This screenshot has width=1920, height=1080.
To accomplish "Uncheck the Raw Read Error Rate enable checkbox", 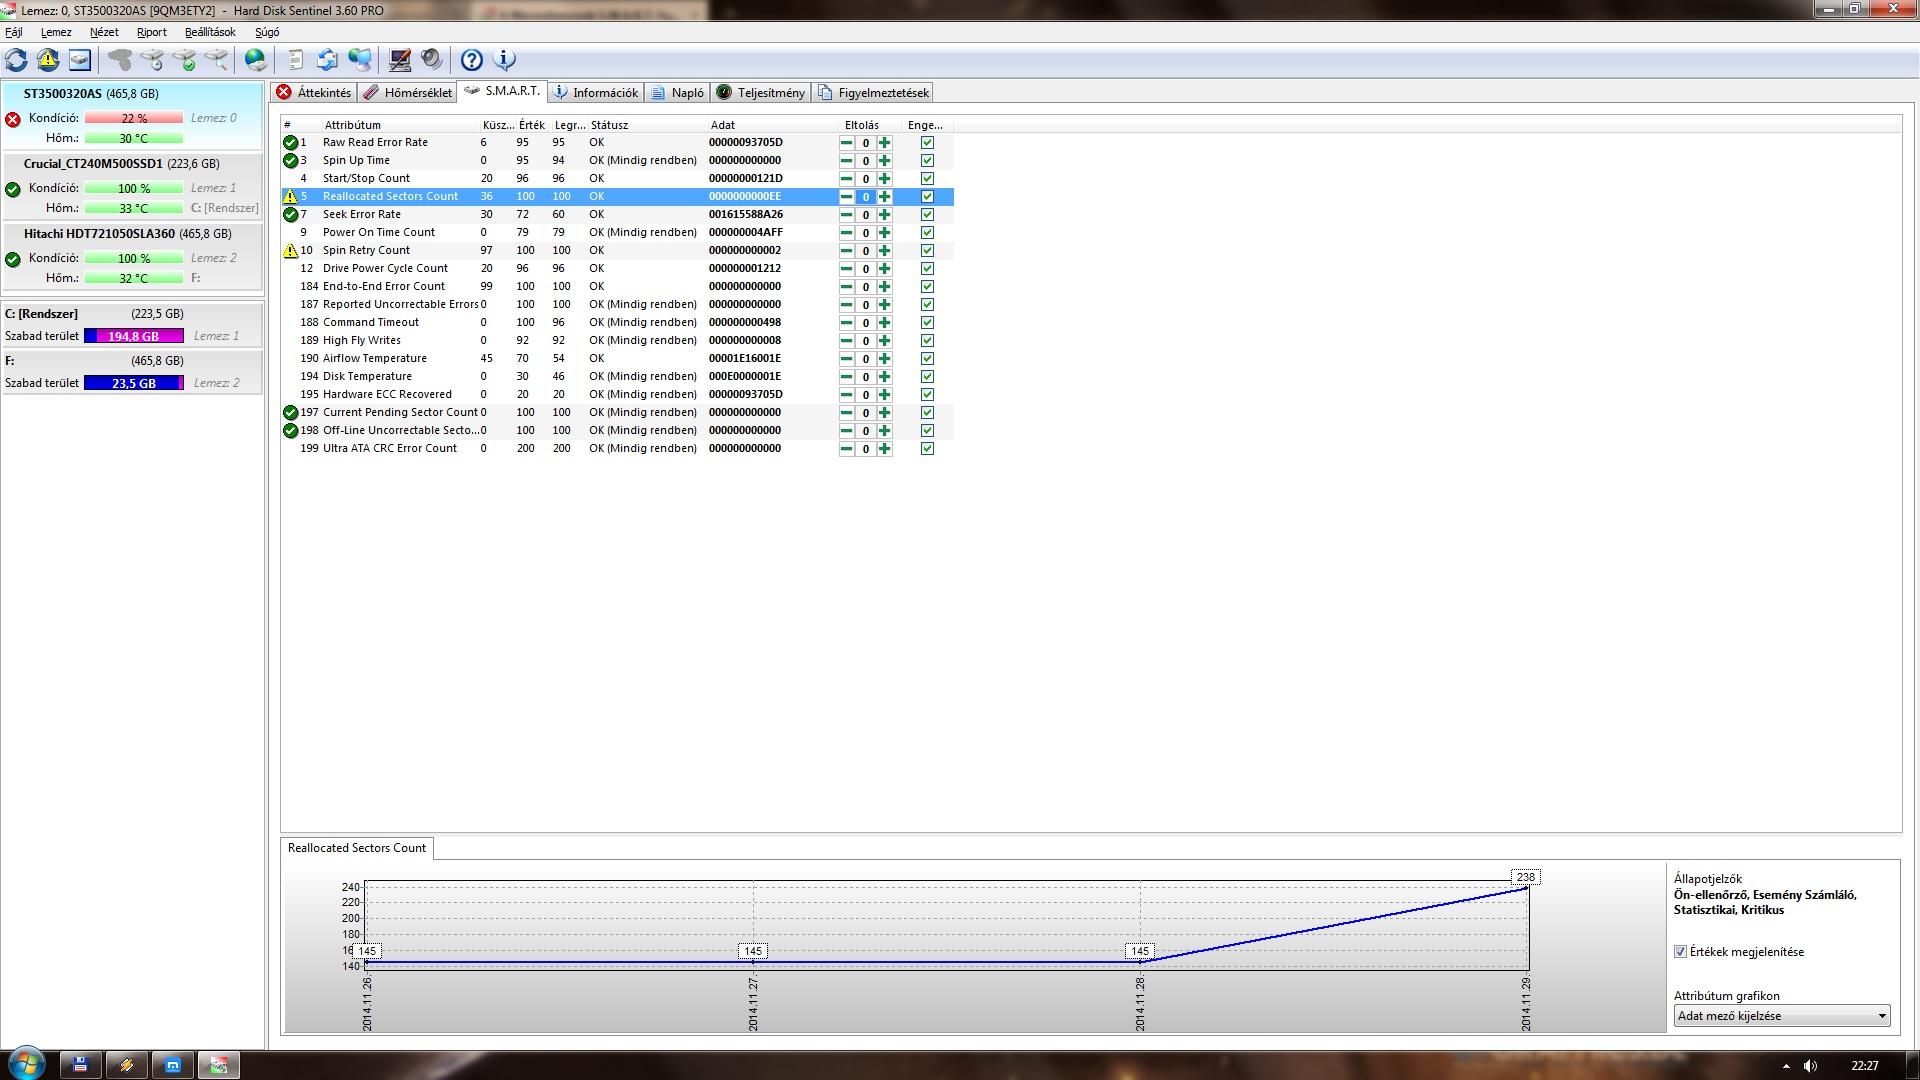I will [927, 142].
